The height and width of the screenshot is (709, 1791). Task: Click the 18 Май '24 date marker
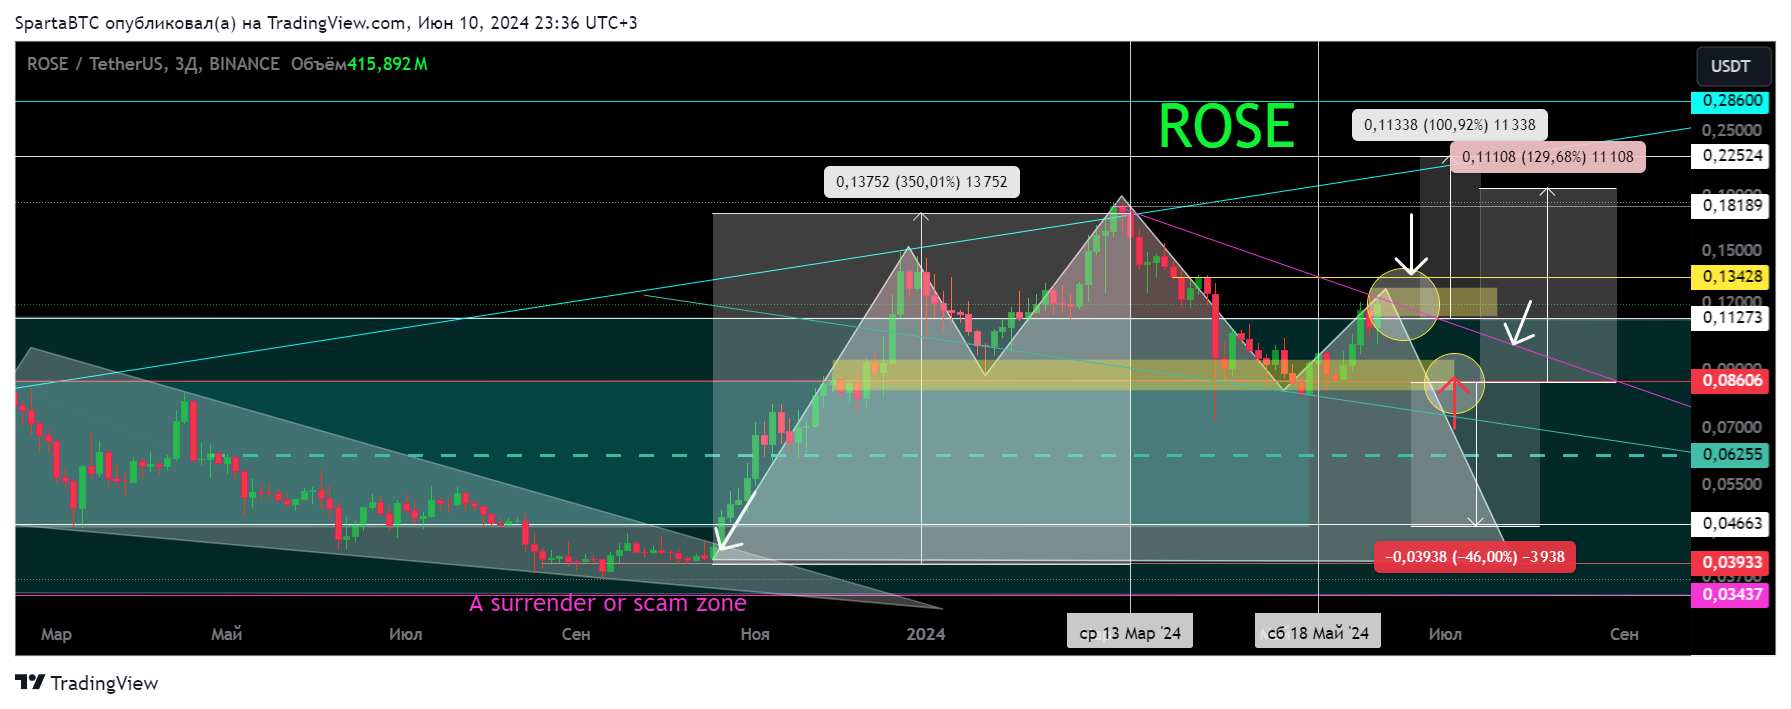point(1318,633)
